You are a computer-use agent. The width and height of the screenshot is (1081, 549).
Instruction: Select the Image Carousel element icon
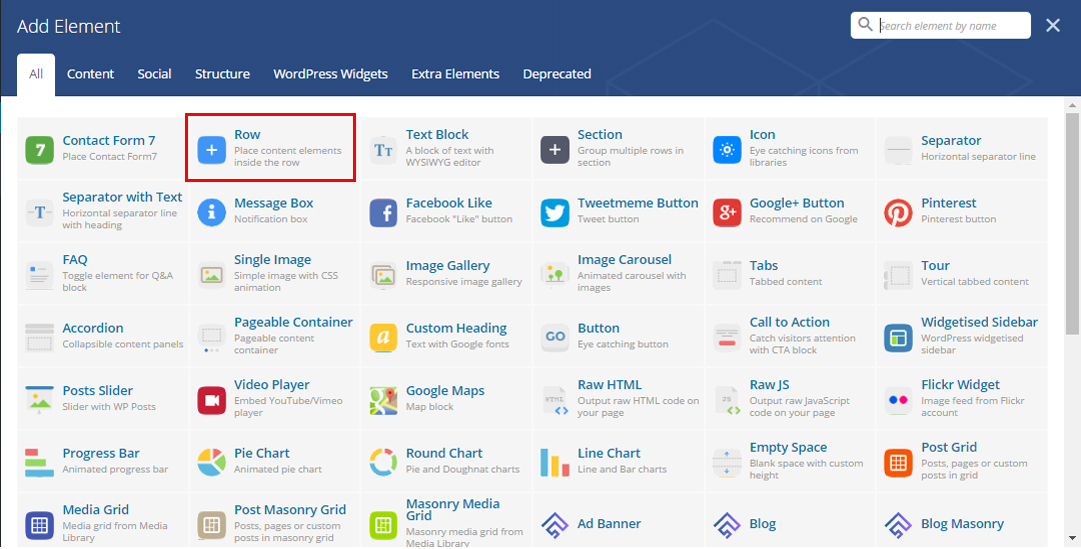click(555, 275)
